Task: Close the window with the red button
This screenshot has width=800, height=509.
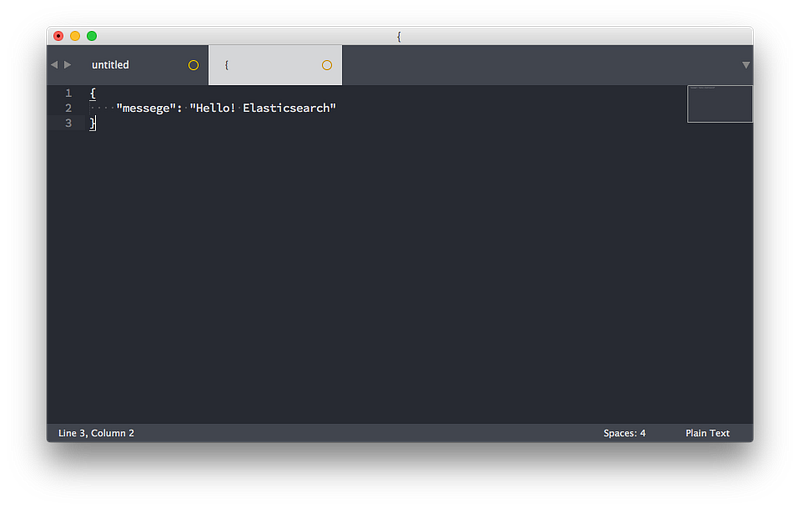Action: pos(58,36)
